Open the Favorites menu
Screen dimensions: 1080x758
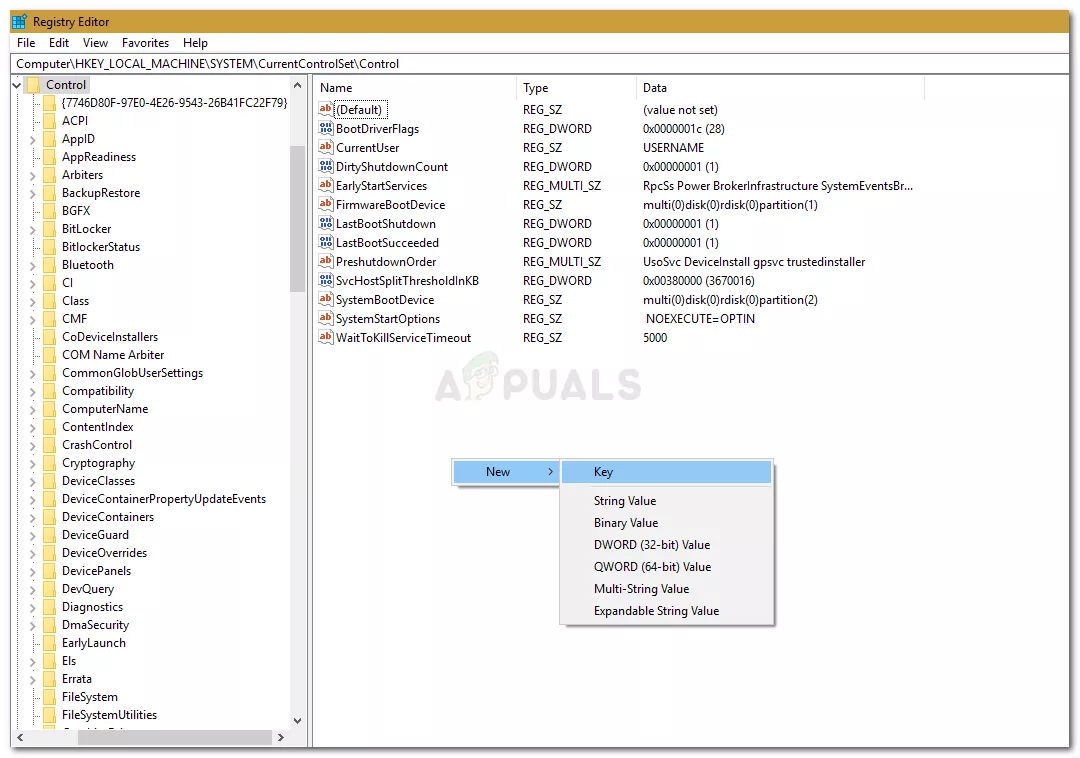(x=145, y=43)
